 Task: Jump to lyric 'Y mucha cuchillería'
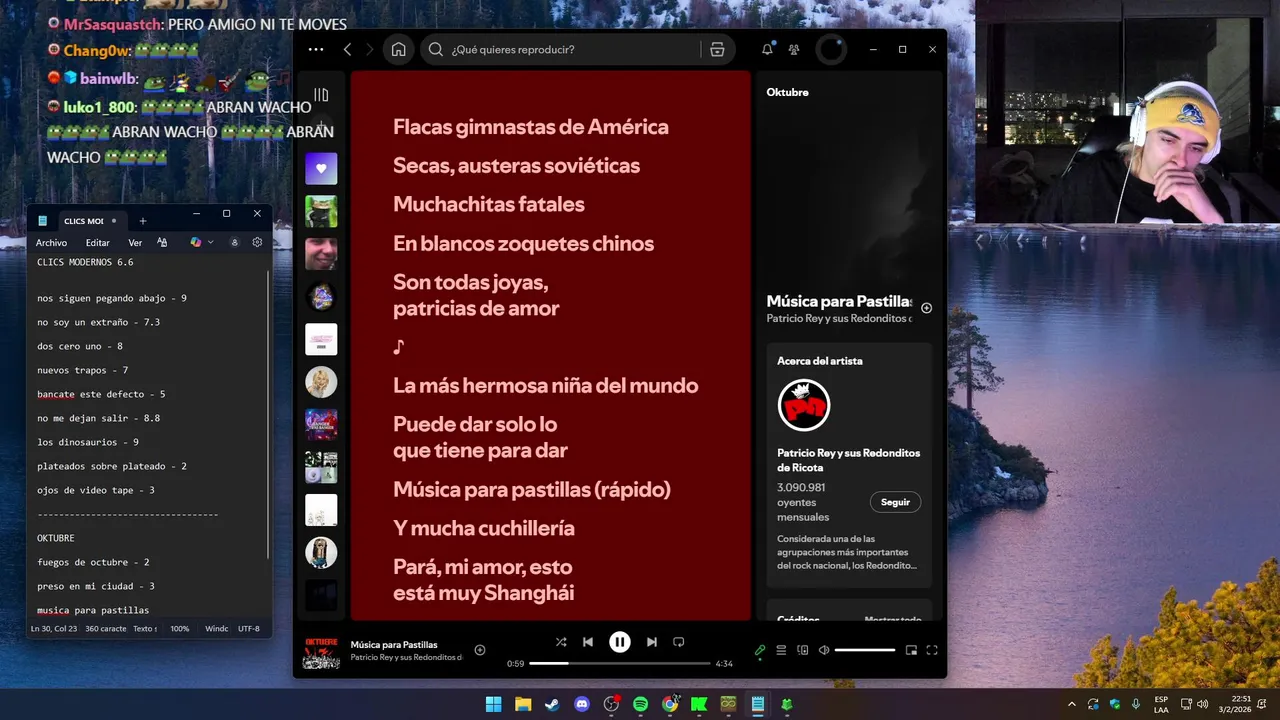pyautogui.click(x=484, y=528)
